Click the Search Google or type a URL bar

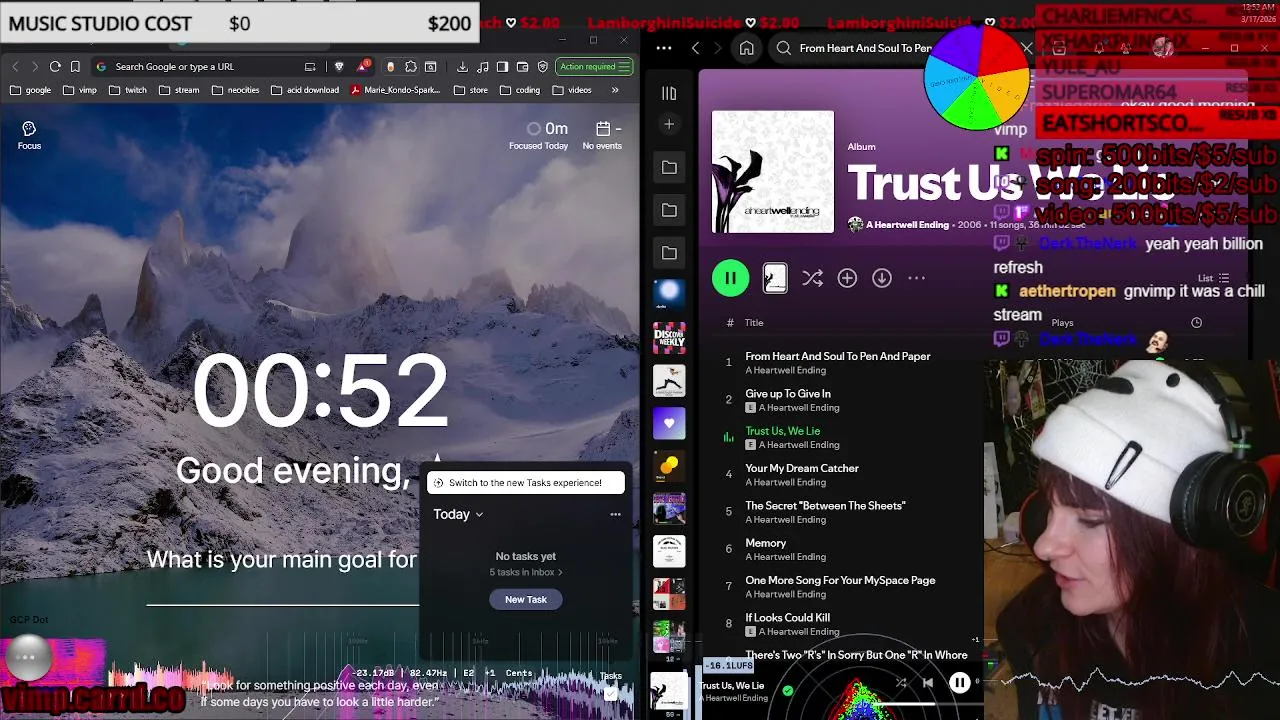[205, 66]
